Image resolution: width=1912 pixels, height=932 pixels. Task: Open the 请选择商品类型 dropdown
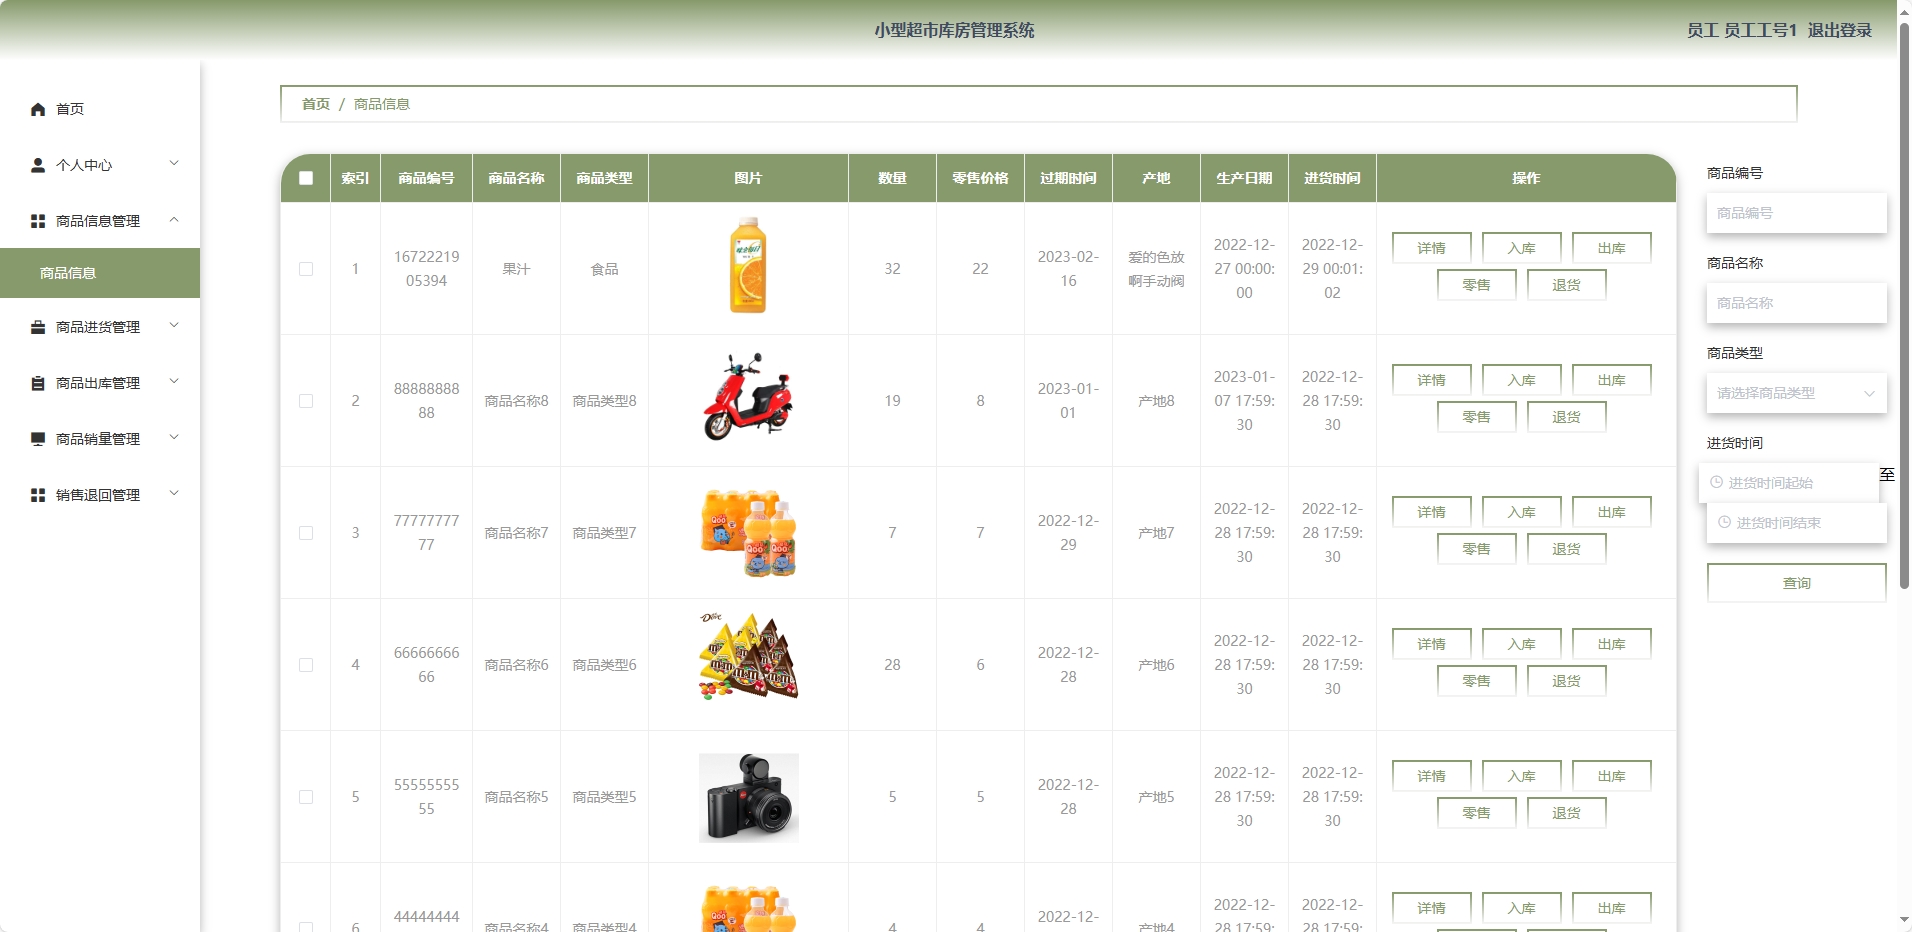pyautogui.click(x=1796, y=393)
